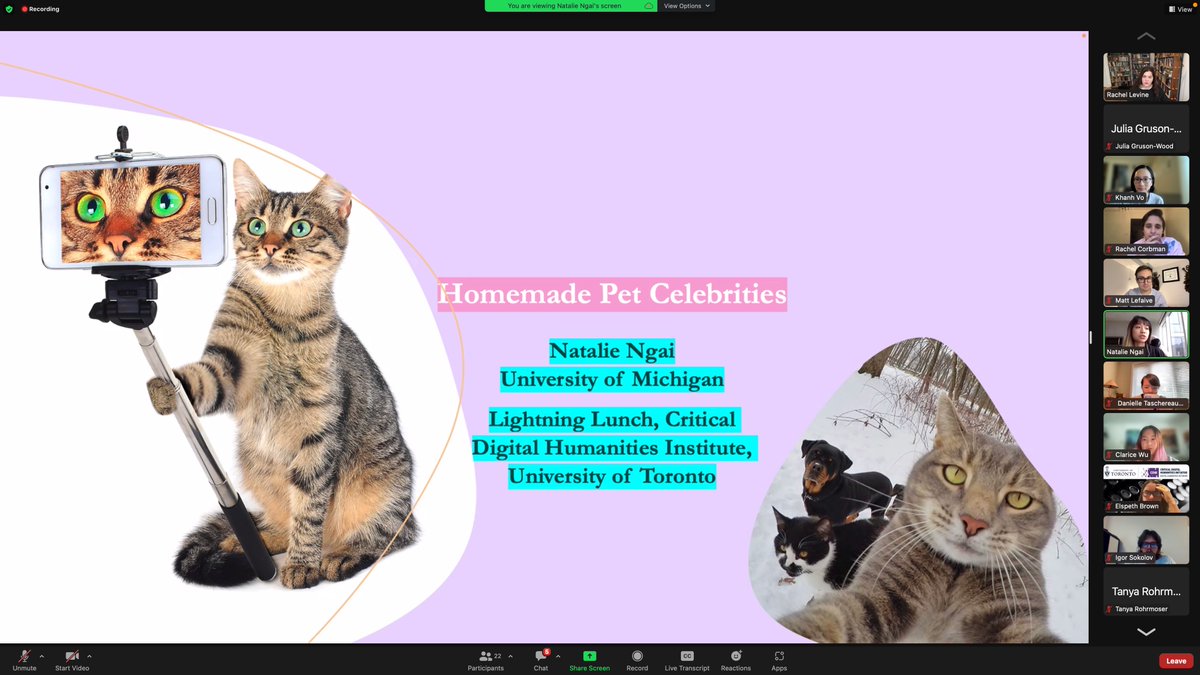Select Rachel Corbman's video thumbnail
The image size is (1200, 675).
tap(1146, 231)
